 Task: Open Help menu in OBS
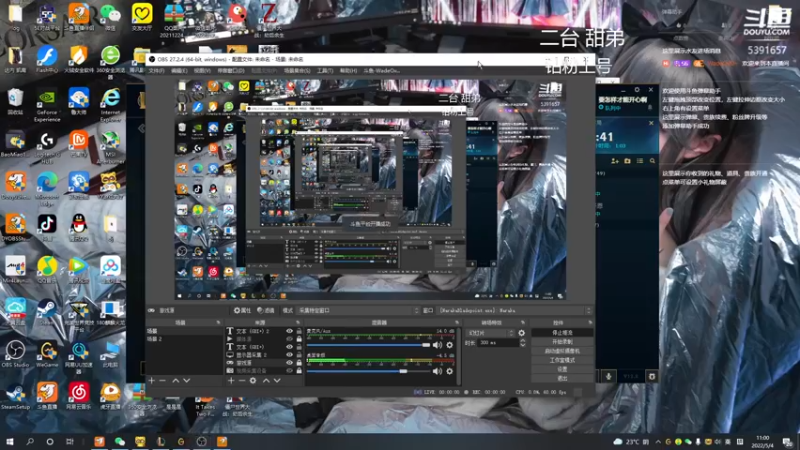pos(348,71)
